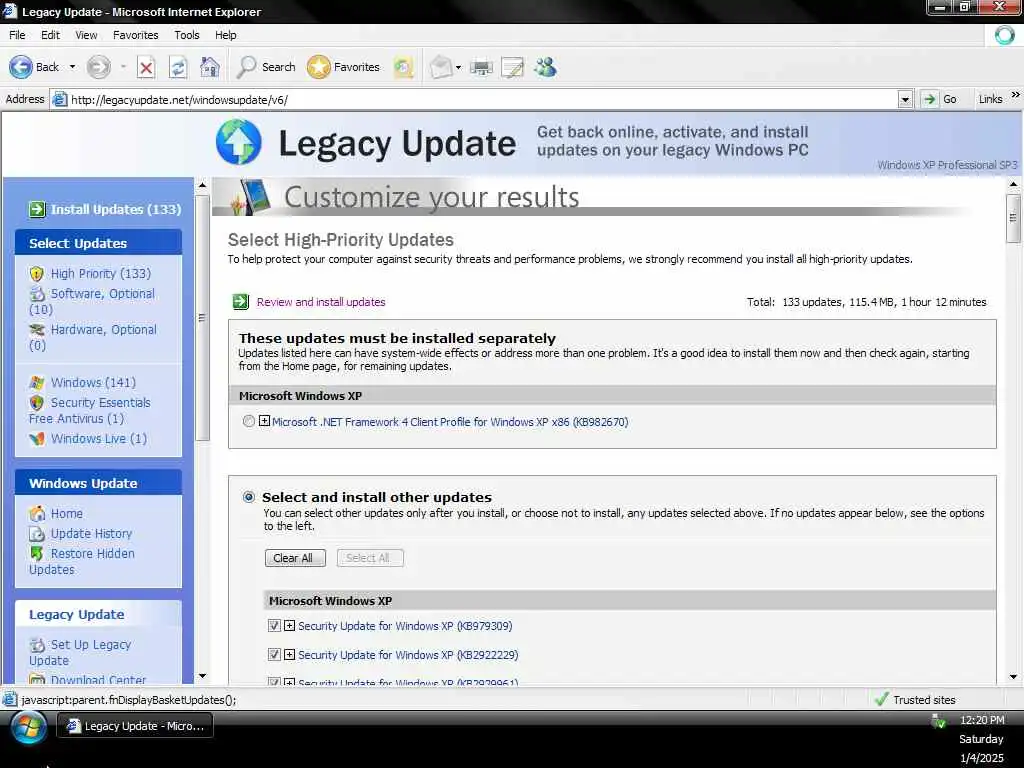This screenshot has height=768, width=1024.
Task: Click green arrow icon beside Install Updates
Action: pos(37,209)
